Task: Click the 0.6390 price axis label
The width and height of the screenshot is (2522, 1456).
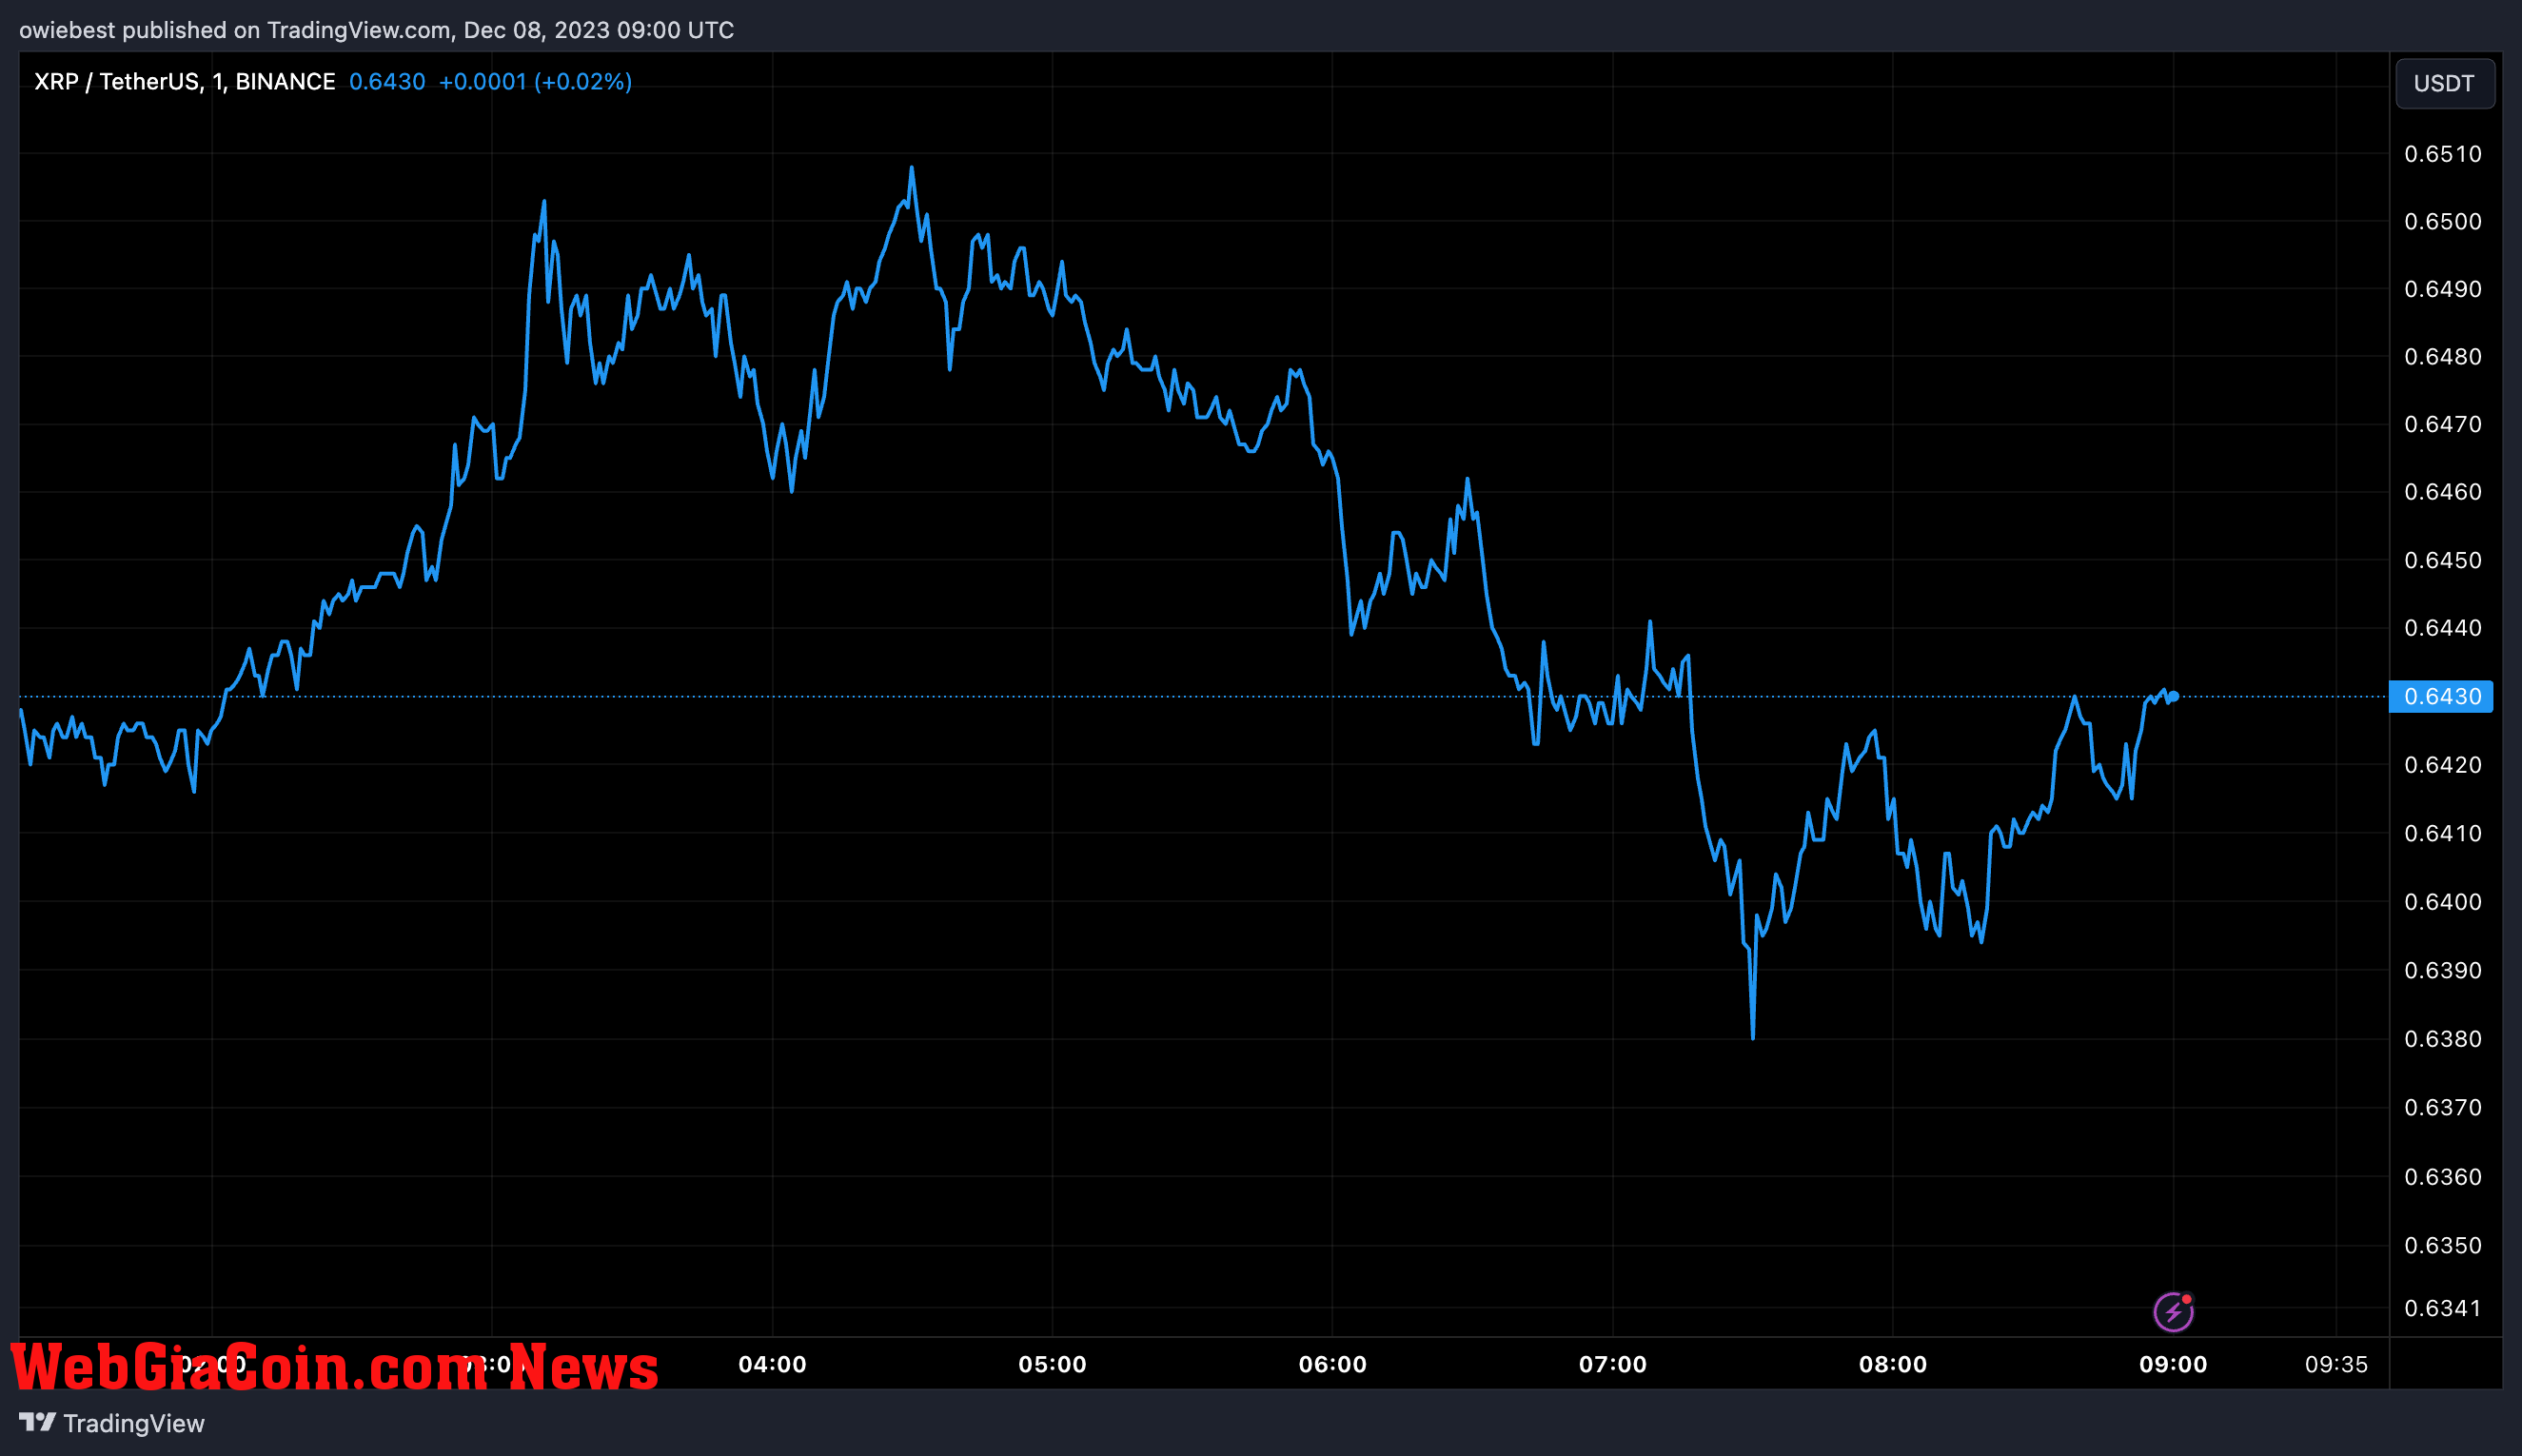Action: click(2442, 971)
